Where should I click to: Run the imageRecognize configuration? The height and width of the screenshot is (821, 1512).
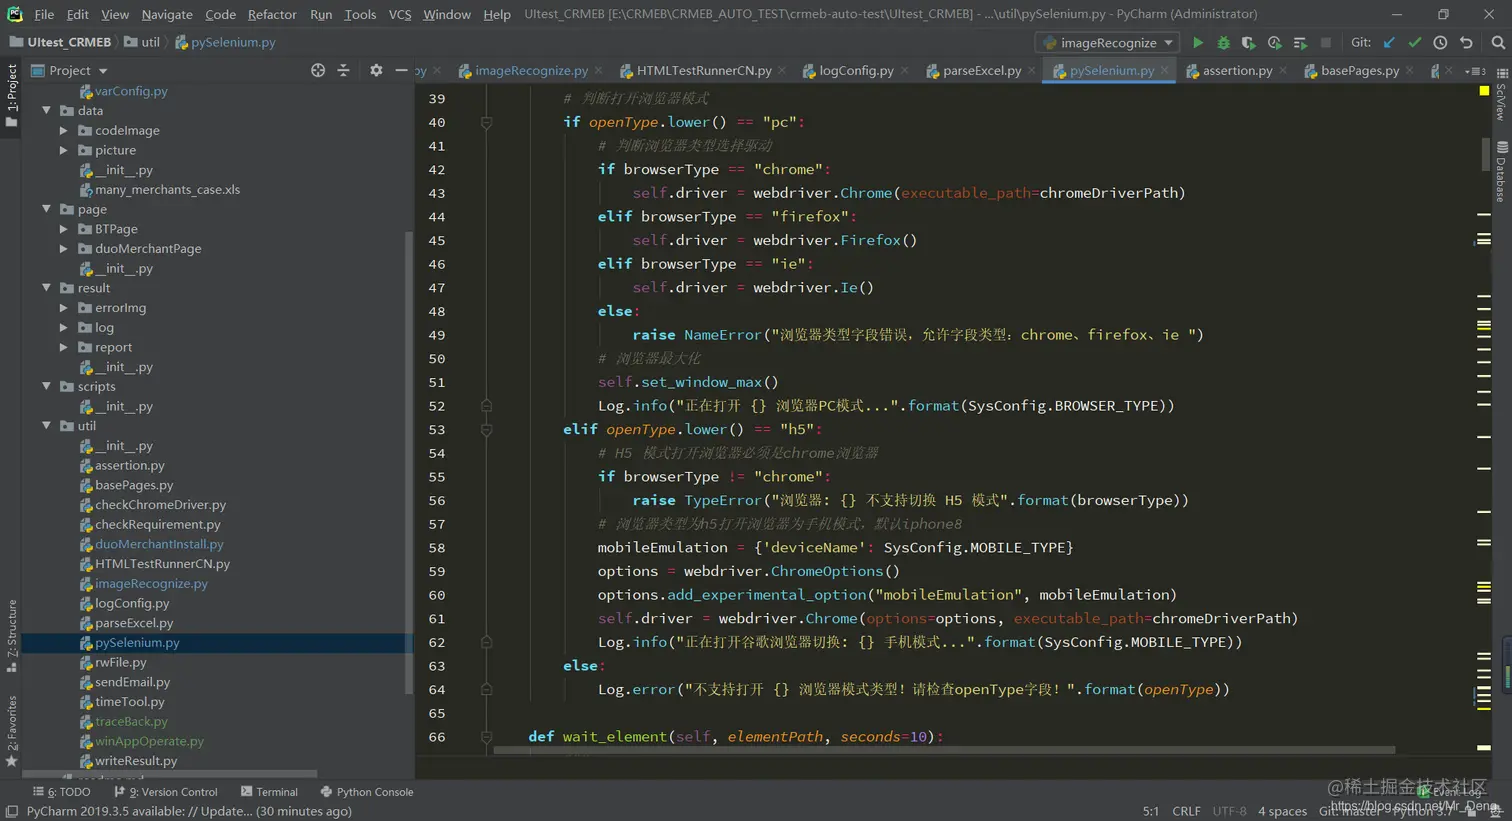[x=1197, y=43]
